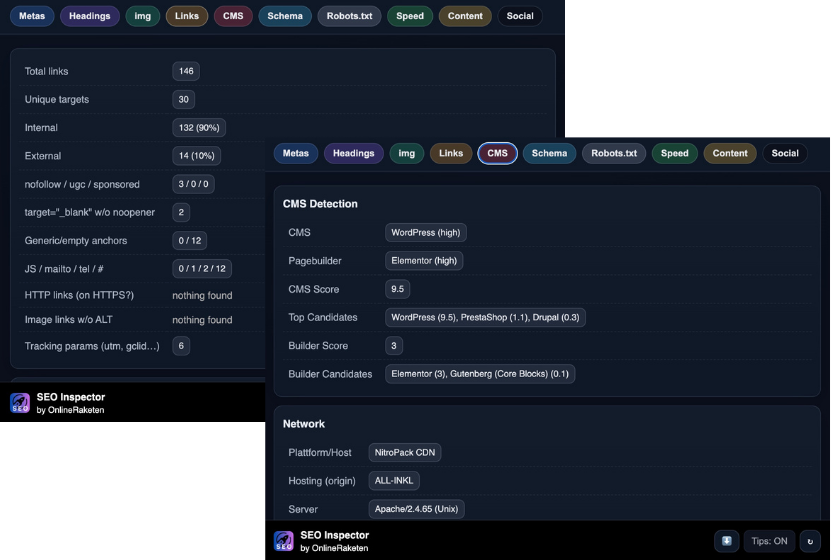831x560 pixels.
Task: Open the Schema tab in the front window
Action: pyautogui.click(x=550, y=153)
